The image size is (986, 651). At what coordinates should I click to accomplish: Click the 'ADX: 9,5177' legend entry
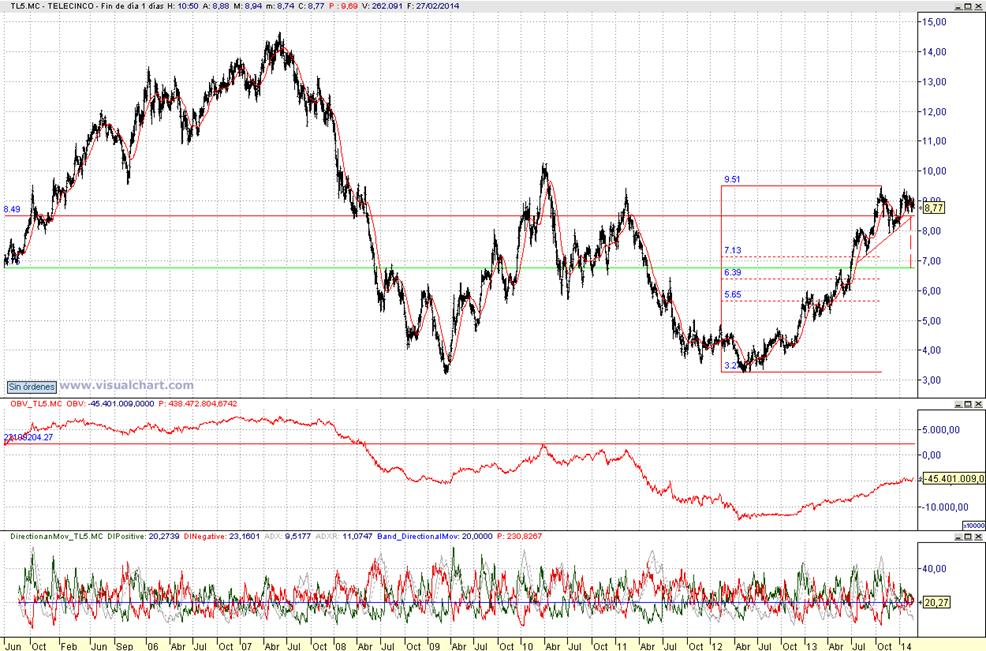click(287, 537)
